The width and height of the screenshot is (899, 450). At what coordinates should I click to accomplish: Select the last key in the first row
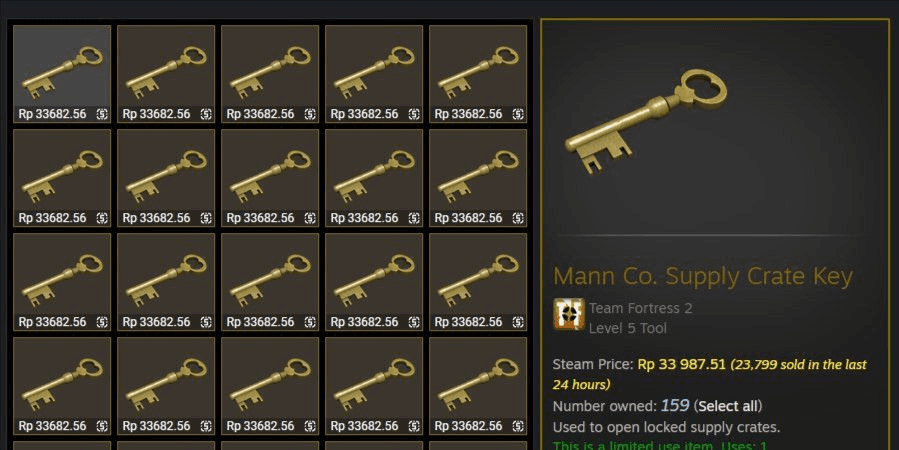(x=478, y=74)
